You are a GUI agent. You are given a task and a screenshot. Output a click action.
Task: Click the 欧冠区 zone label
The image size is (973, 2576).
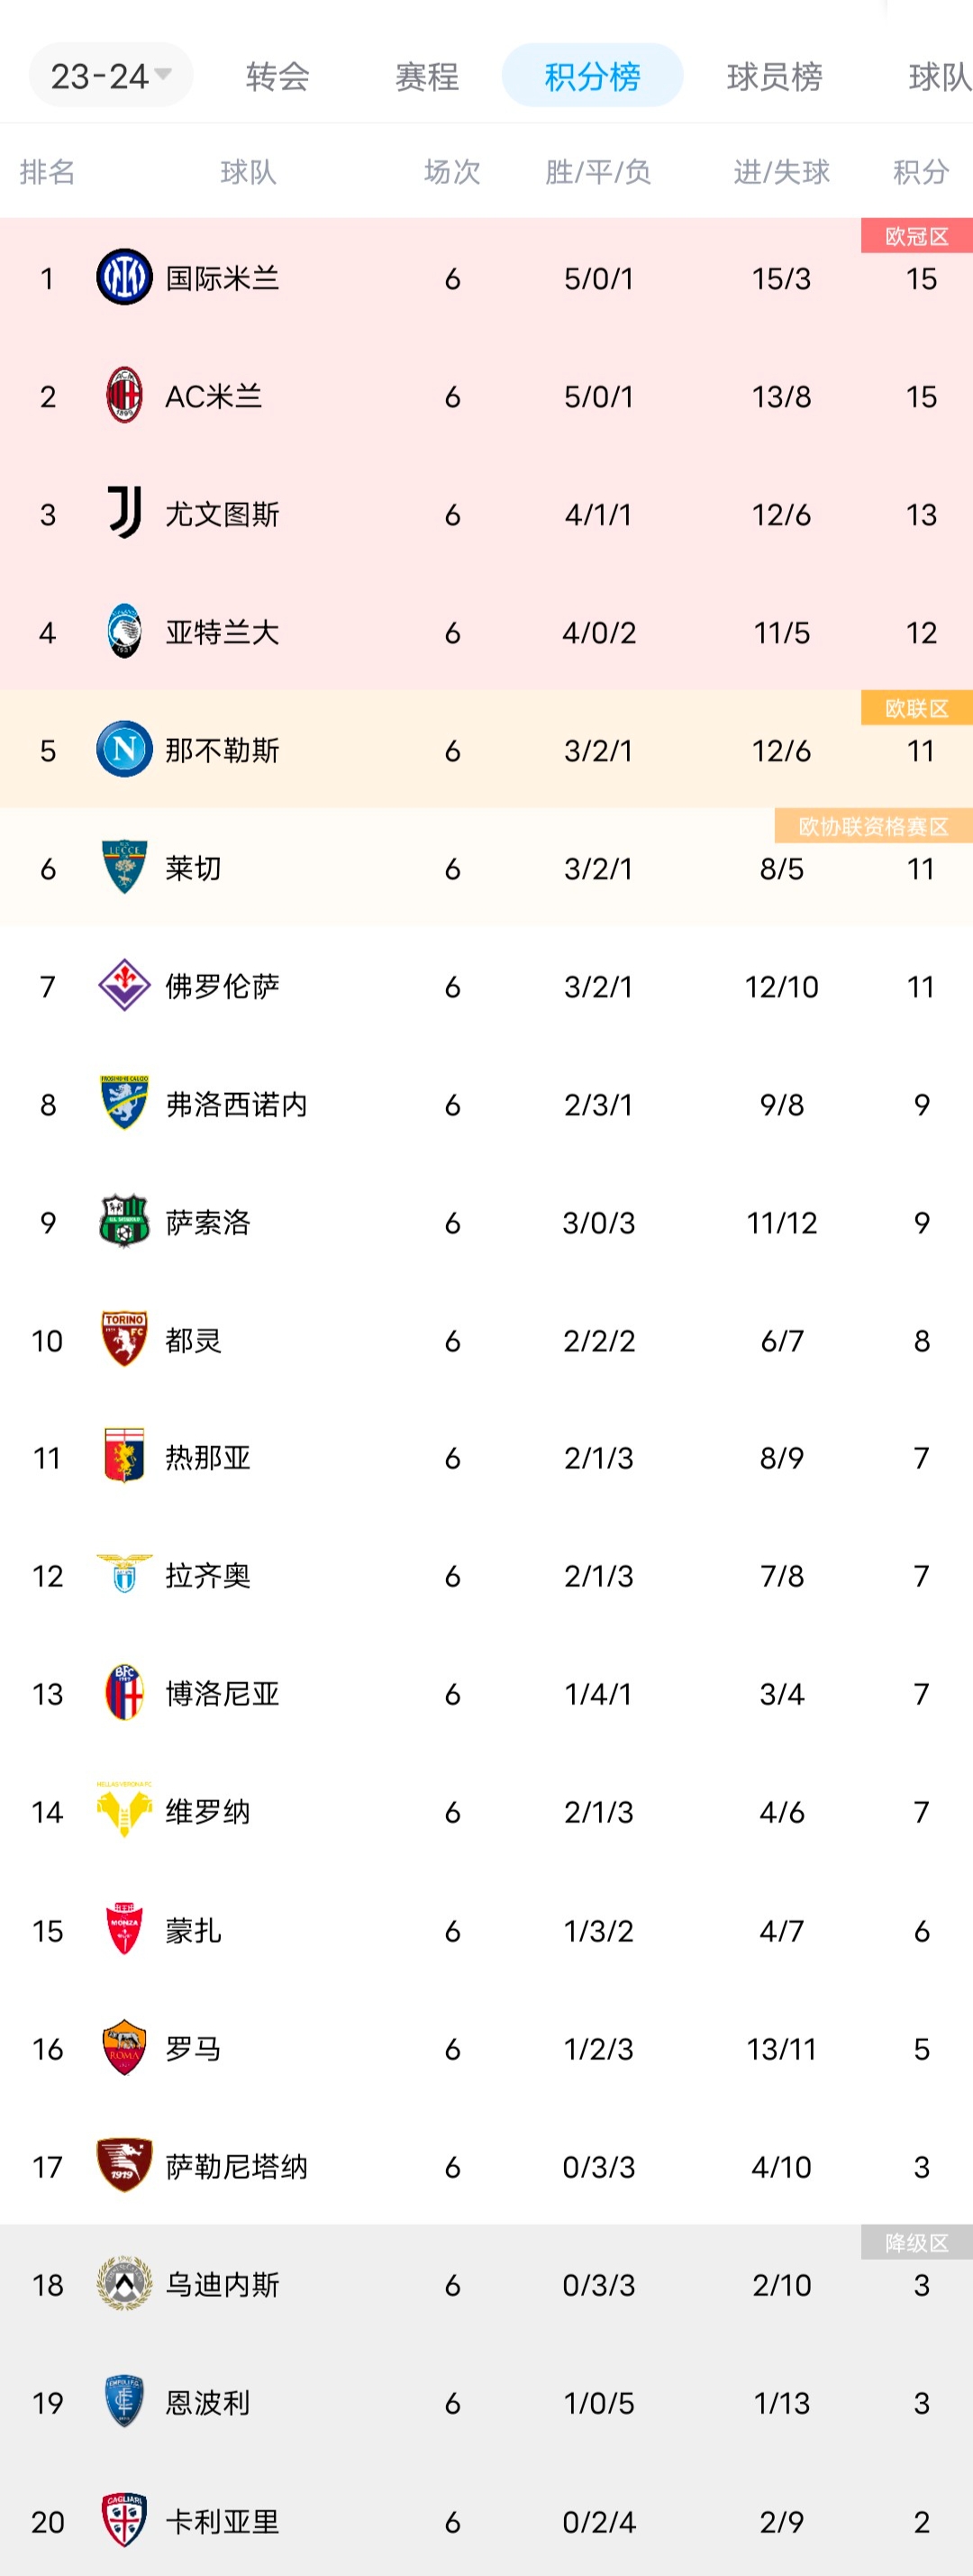[916, 236]
